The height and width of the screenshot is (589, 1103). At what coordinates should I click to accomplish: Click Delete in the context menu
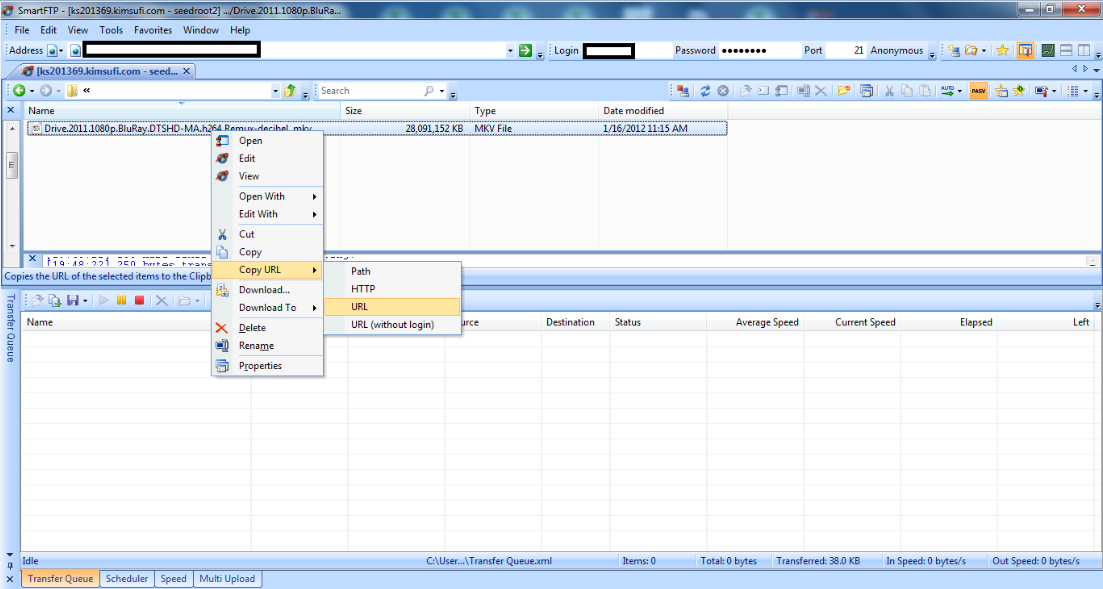[x=267, y=328]
